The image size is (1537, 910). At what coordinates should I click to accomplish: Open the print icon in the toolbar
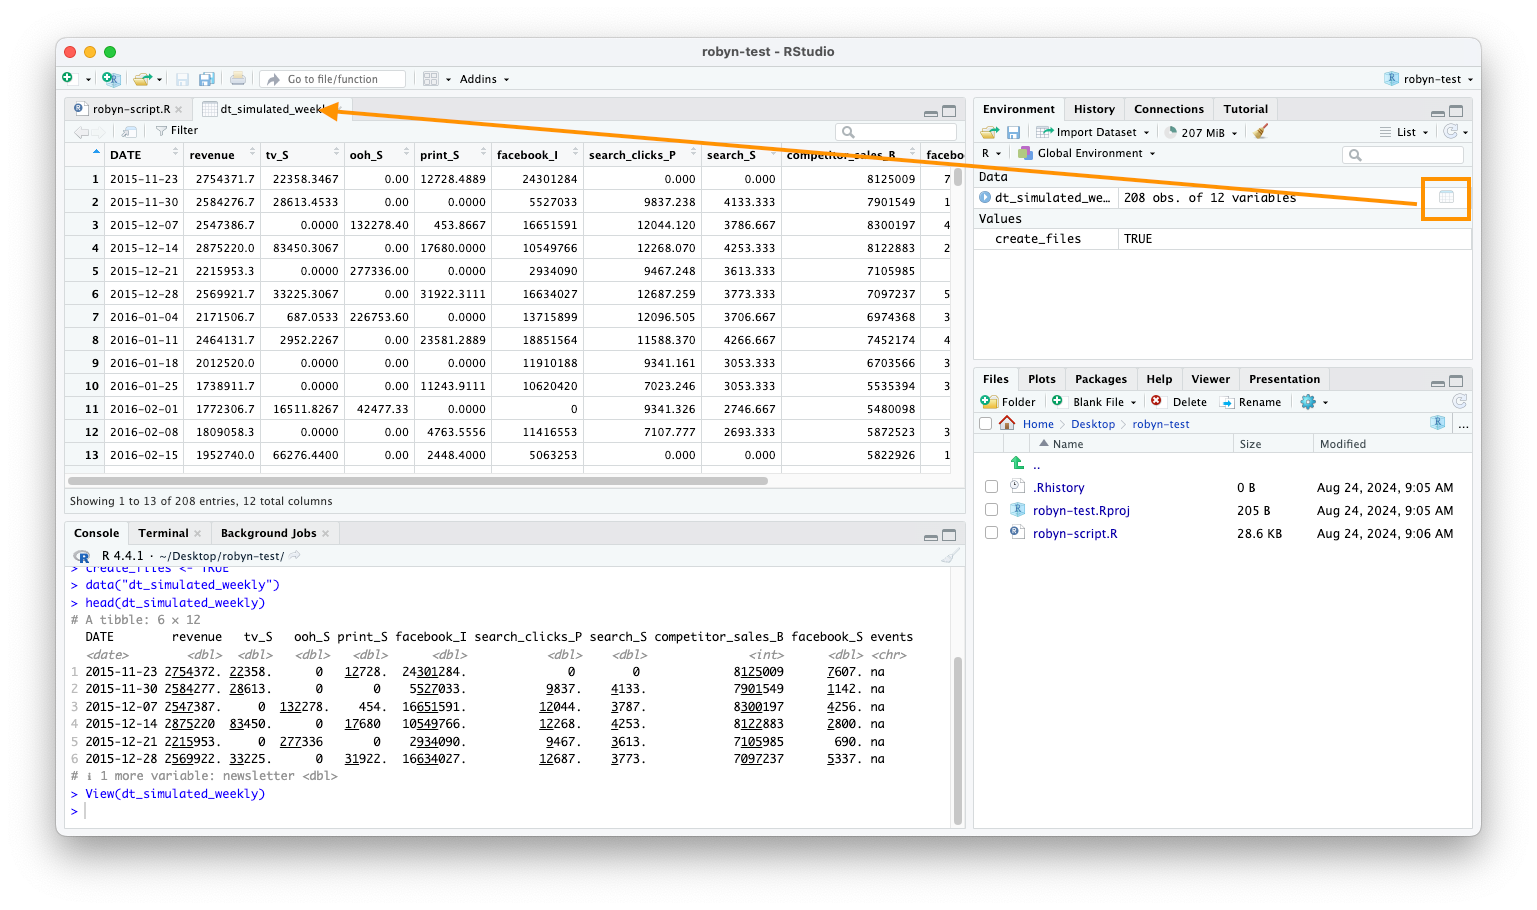[239, 78]
